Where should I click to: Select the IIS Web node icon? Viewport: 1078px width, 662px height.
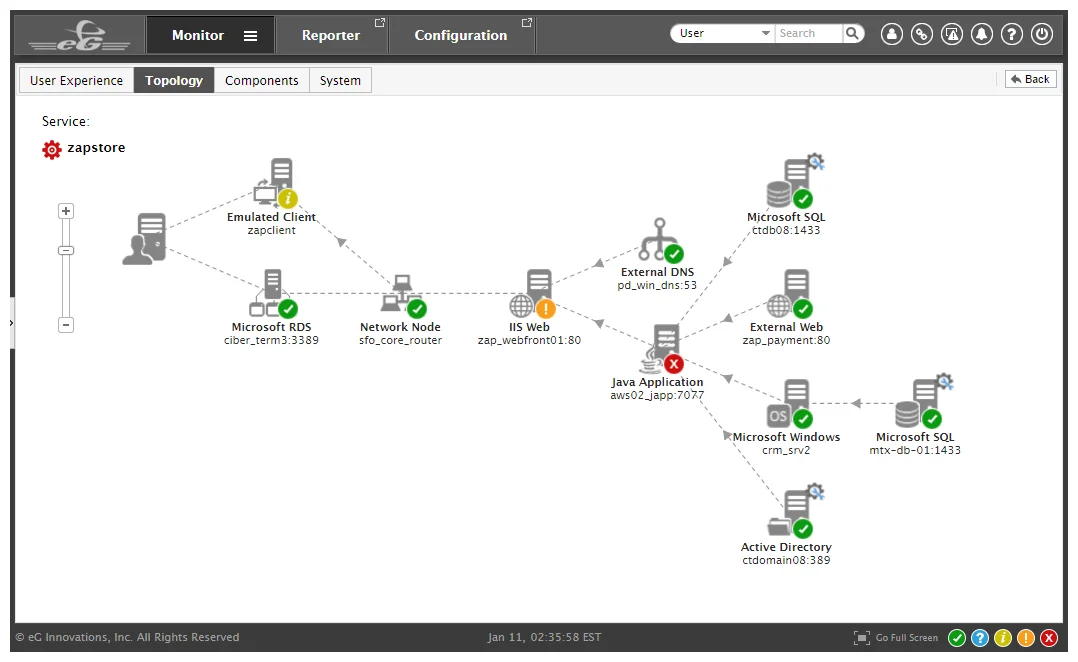[x=532, y=294]
